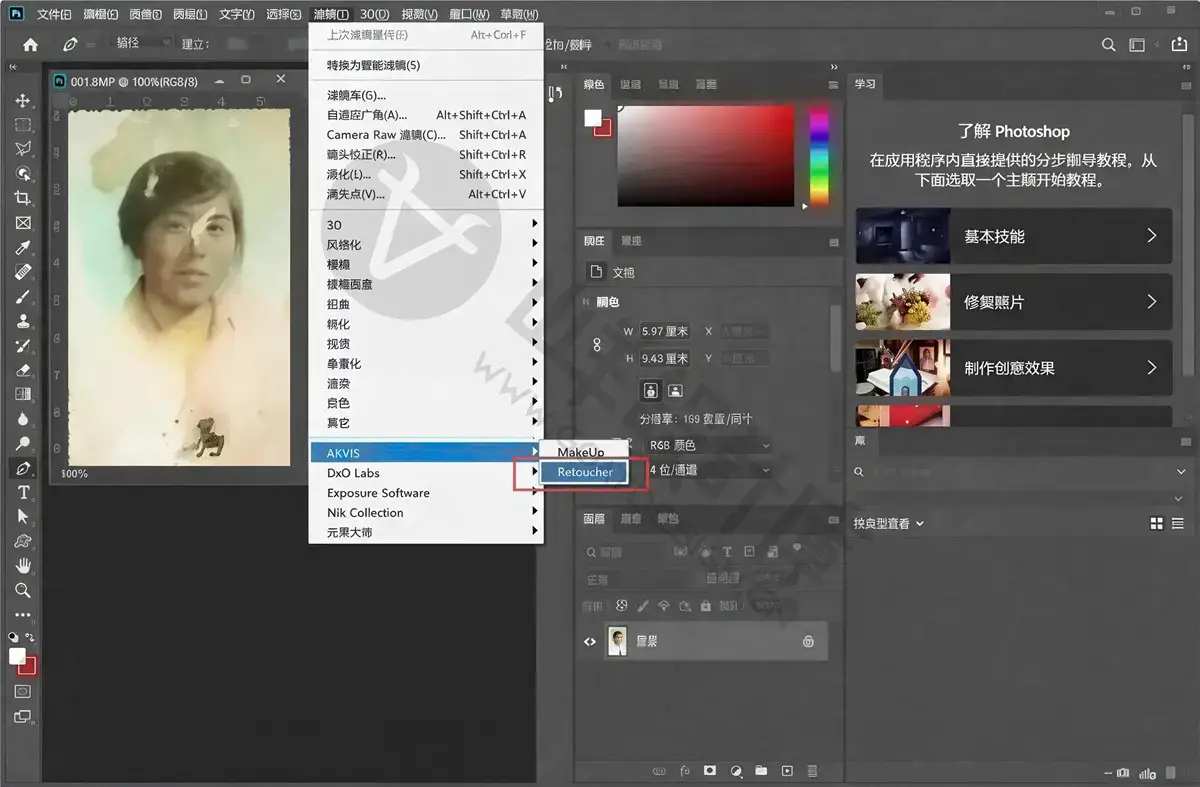Click the Delete layer trash icon

pyautogui.click(x=812, y=771)
